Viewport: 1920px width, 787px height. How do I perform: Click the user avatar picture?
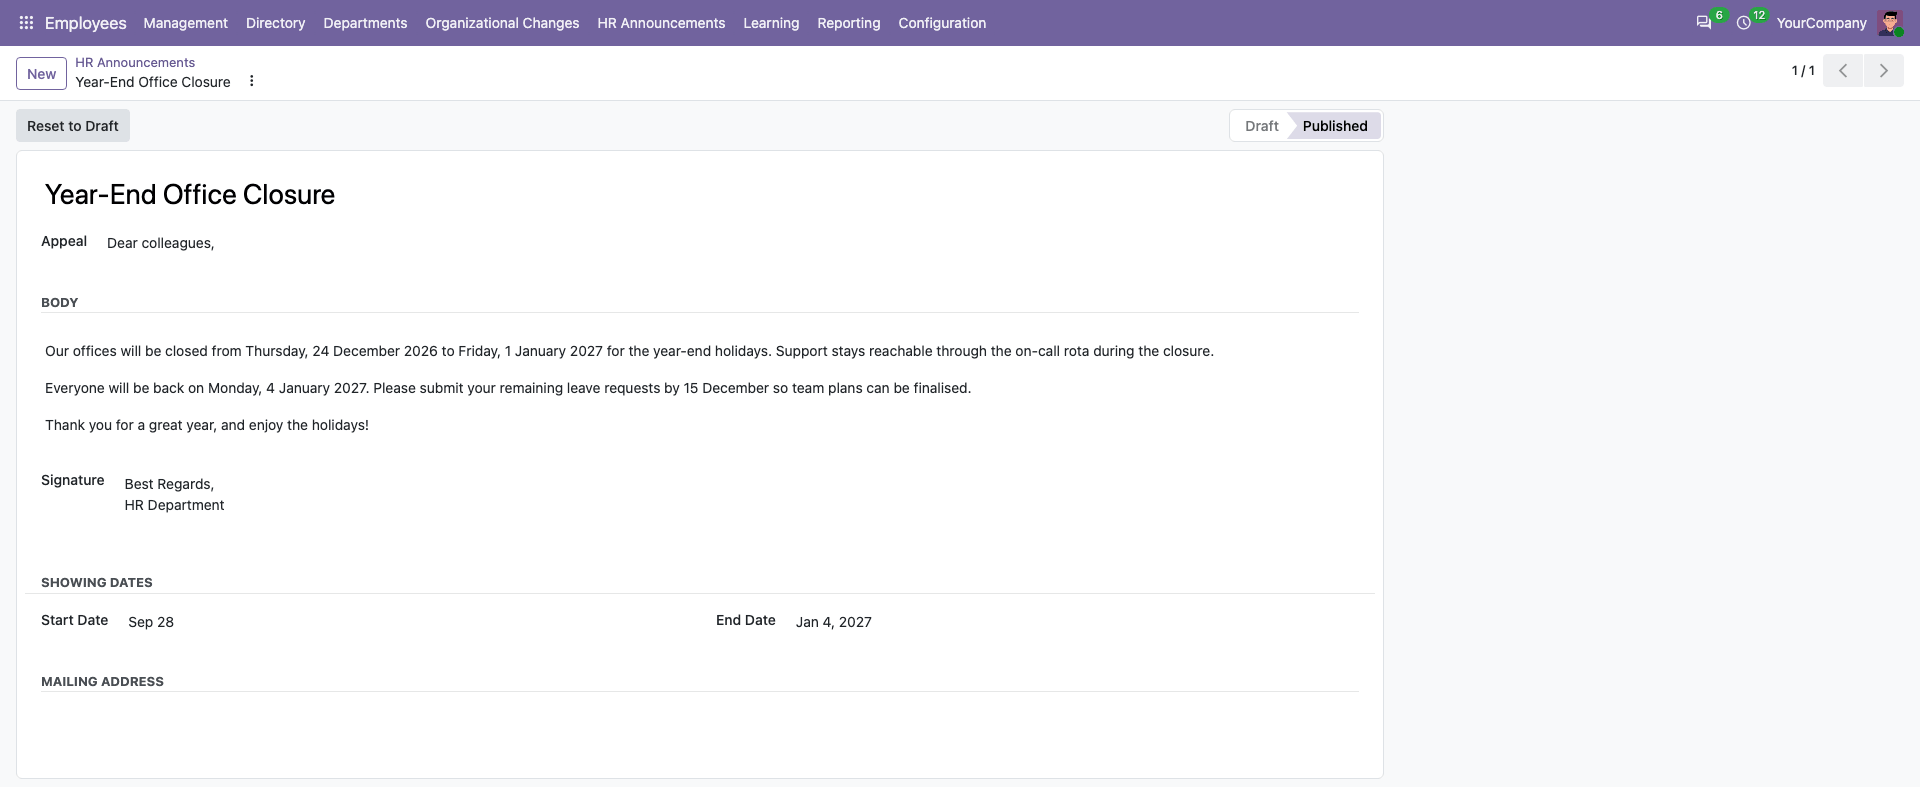(1890, 23)
